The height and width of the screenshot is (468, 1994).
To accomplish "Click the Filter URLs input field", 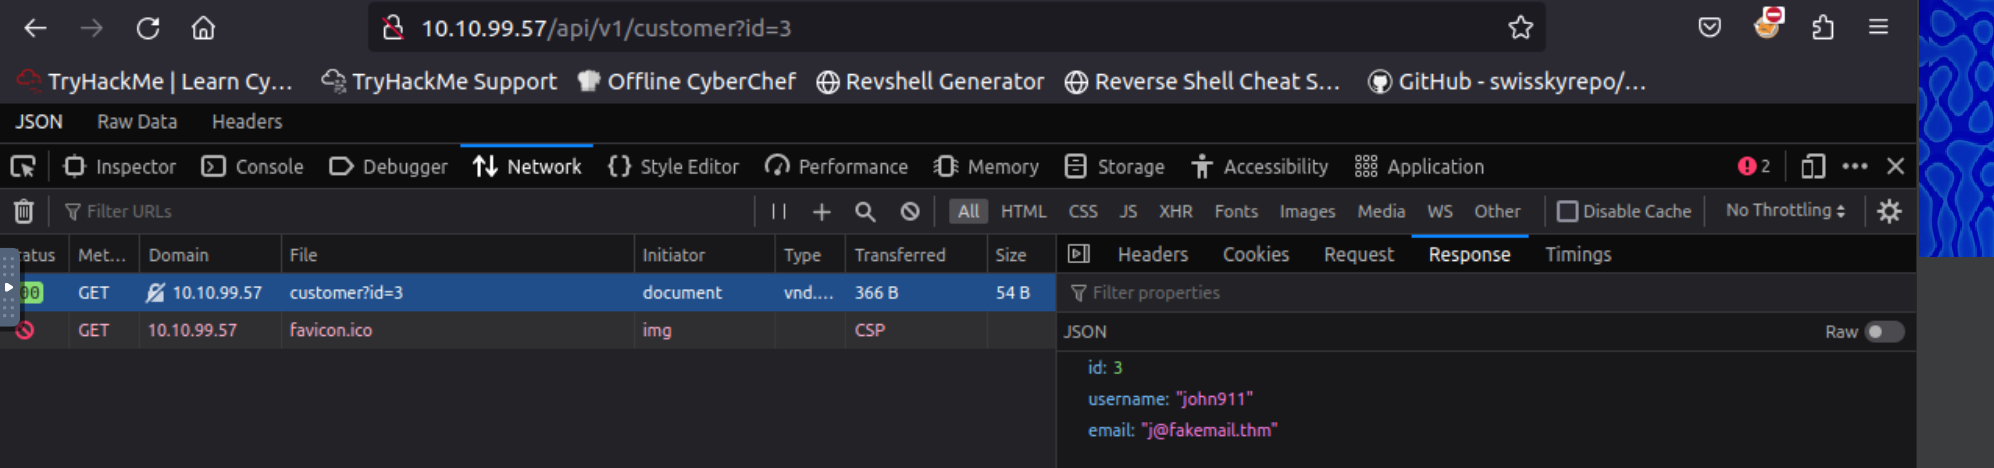I will [x=400, y=212].
